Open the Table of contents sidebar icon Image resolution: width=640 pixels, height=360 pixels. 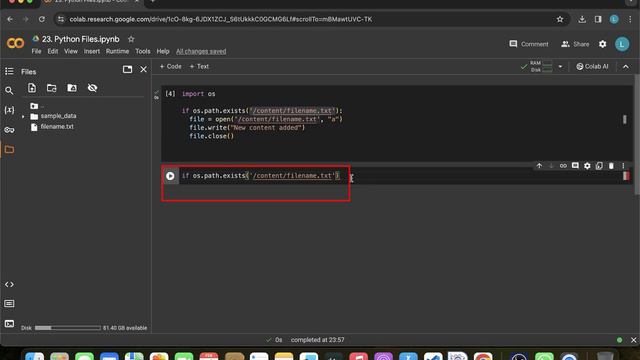(9, 71)
